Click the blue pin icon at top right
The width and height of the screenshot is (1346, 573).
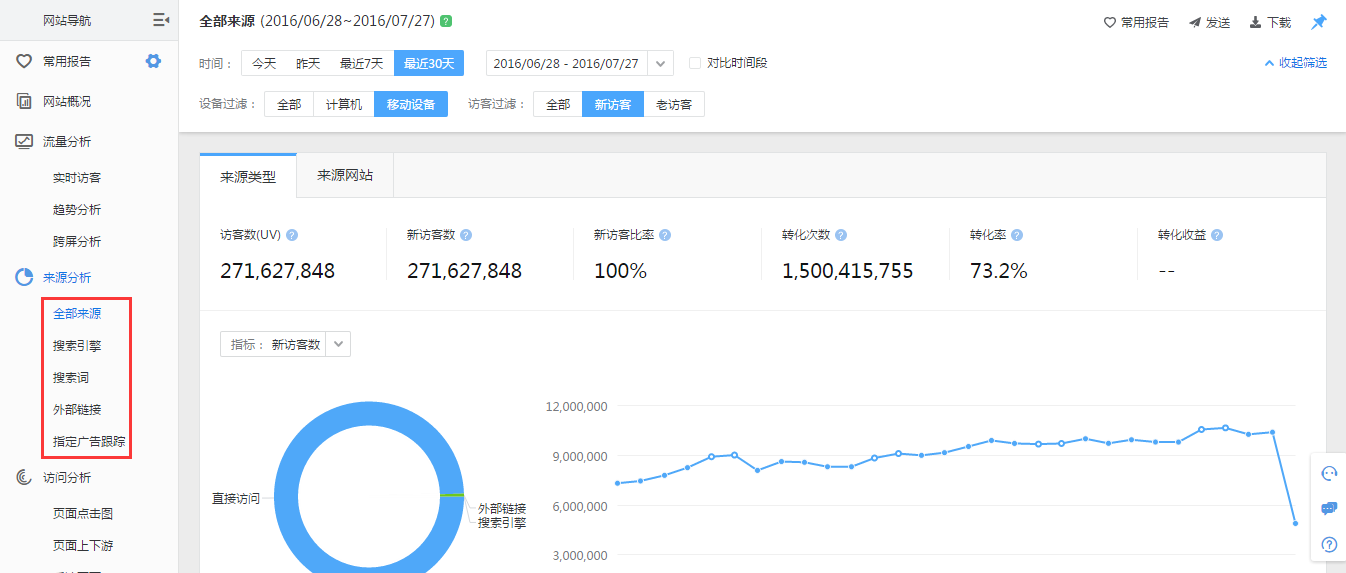click(1319, 22)
